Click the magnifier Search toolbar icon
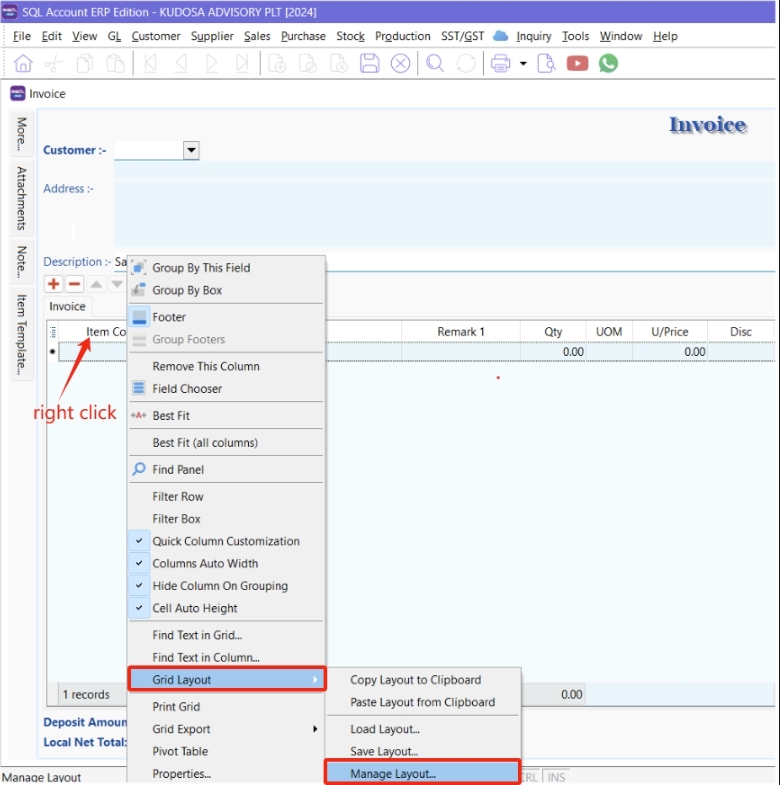Screen dimensions: 780x785 (435, 63)
